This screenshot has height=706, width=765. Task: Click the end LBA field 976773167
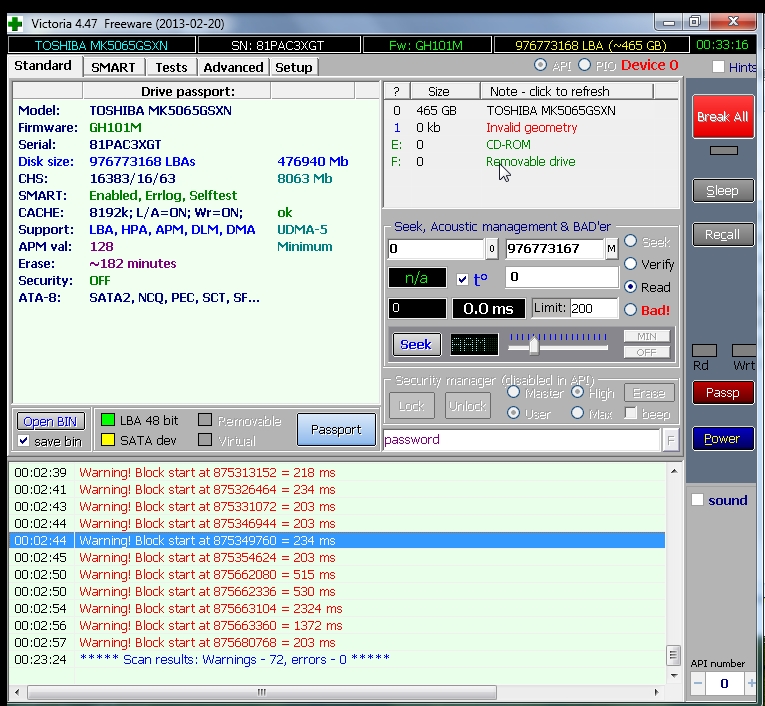[x=555, y=249]
